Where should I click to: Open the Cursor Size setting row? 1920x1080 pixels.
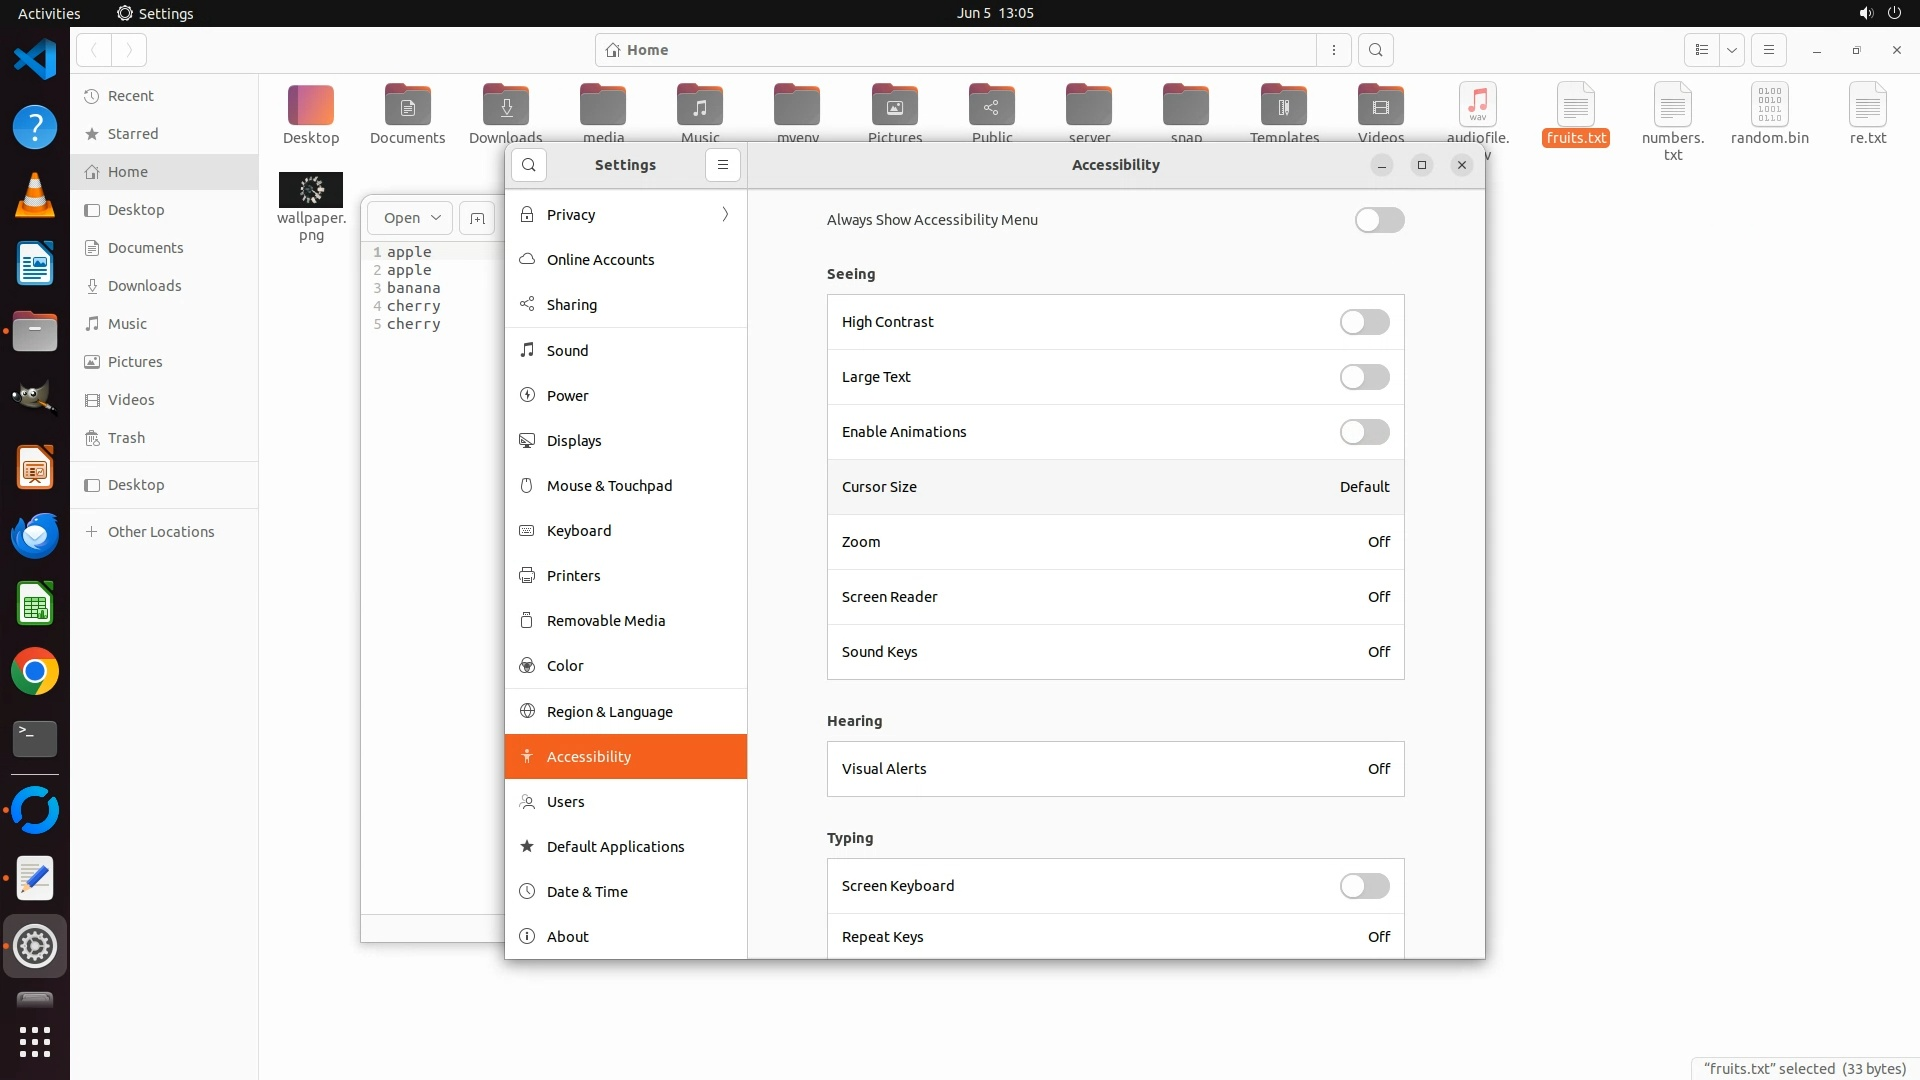(1115, 487)
